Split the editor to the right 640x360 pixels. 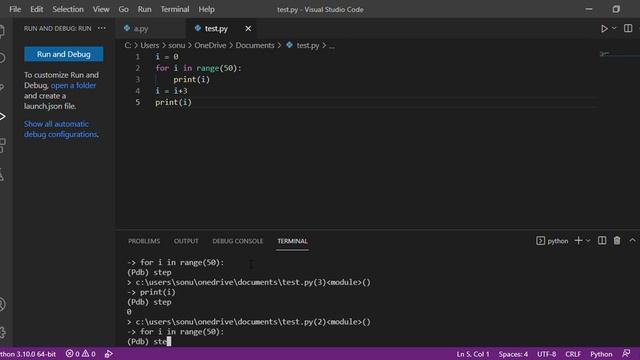pos(628,28)
